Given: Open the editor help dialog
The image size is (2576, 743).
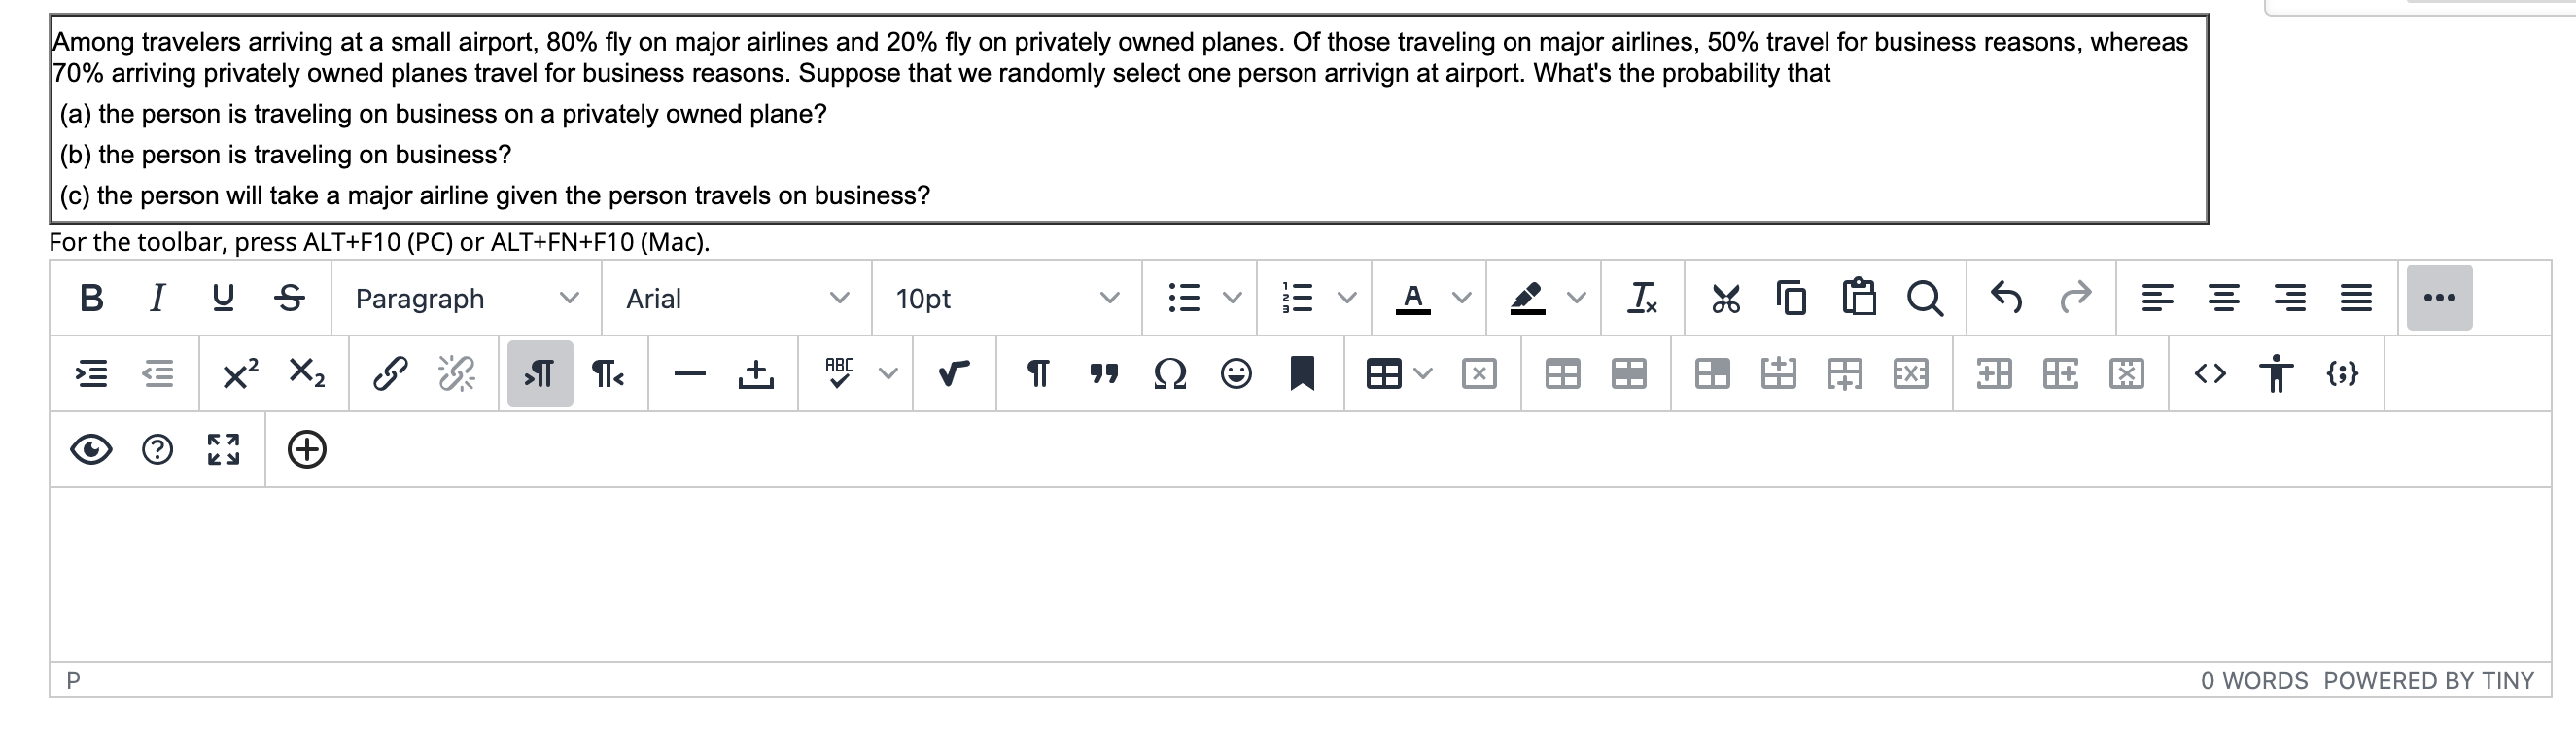Looking at the screenshot, I should click(156, 450).
